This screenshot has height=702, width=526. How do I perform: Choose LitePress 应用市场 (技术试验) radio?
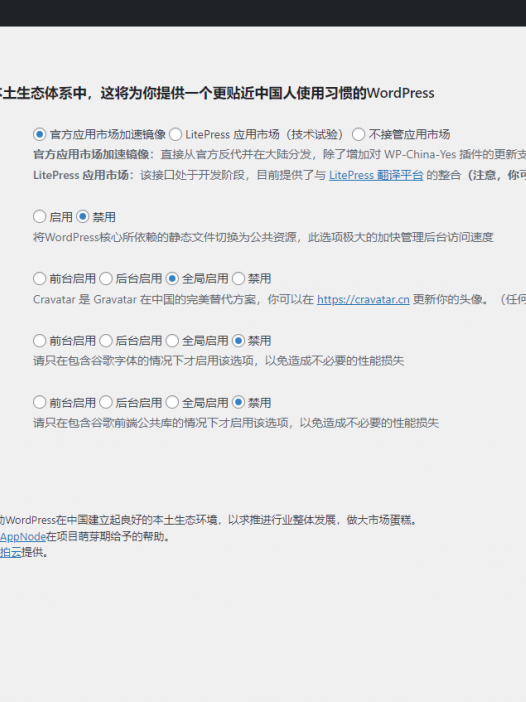pyautogui.click(x=175, y=134)
